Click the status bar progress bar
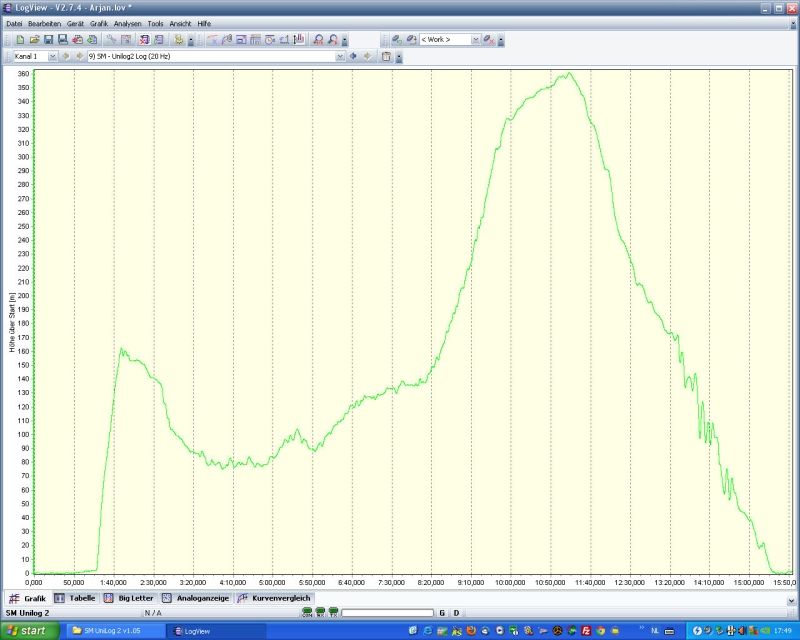This screenshot has height=640, width=800. click(x=387, y=613)
